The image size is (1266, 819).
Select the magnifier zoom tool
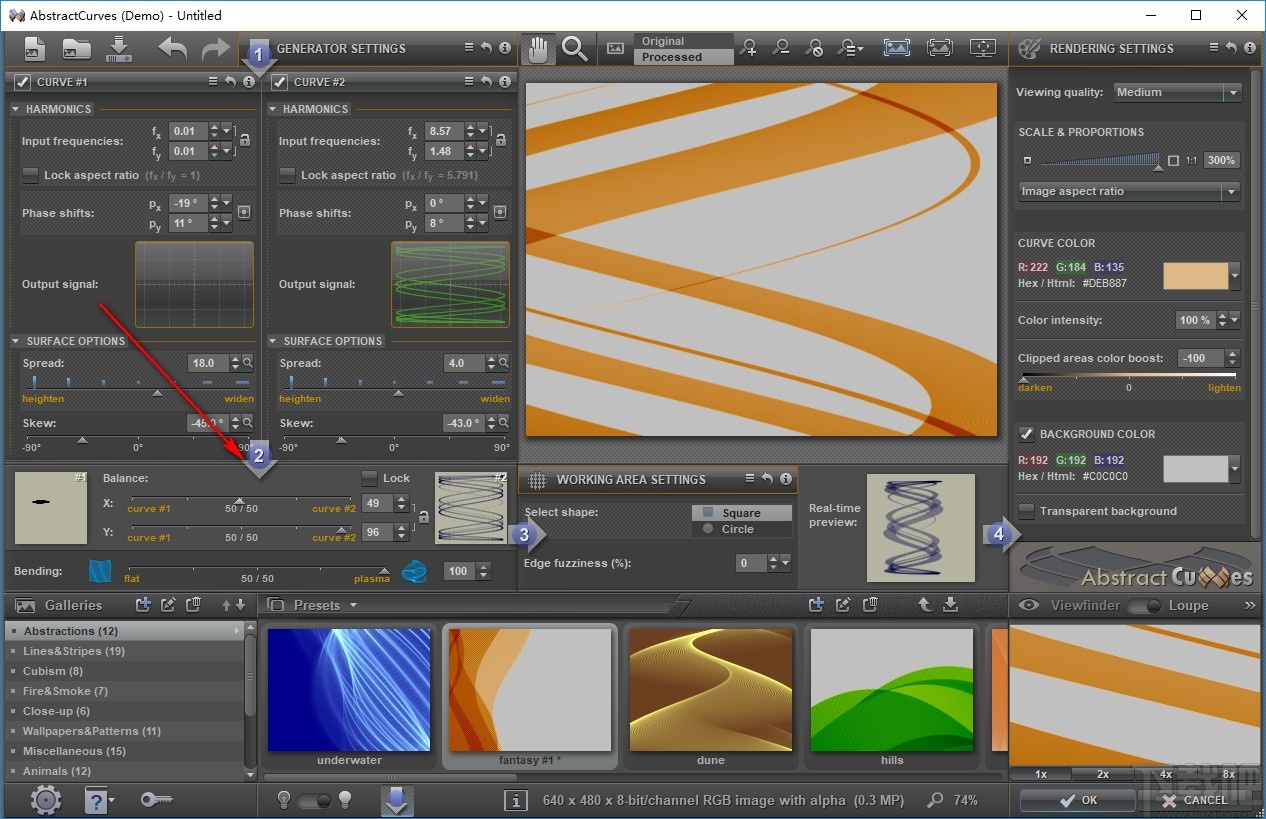click(x=574, y=48)
